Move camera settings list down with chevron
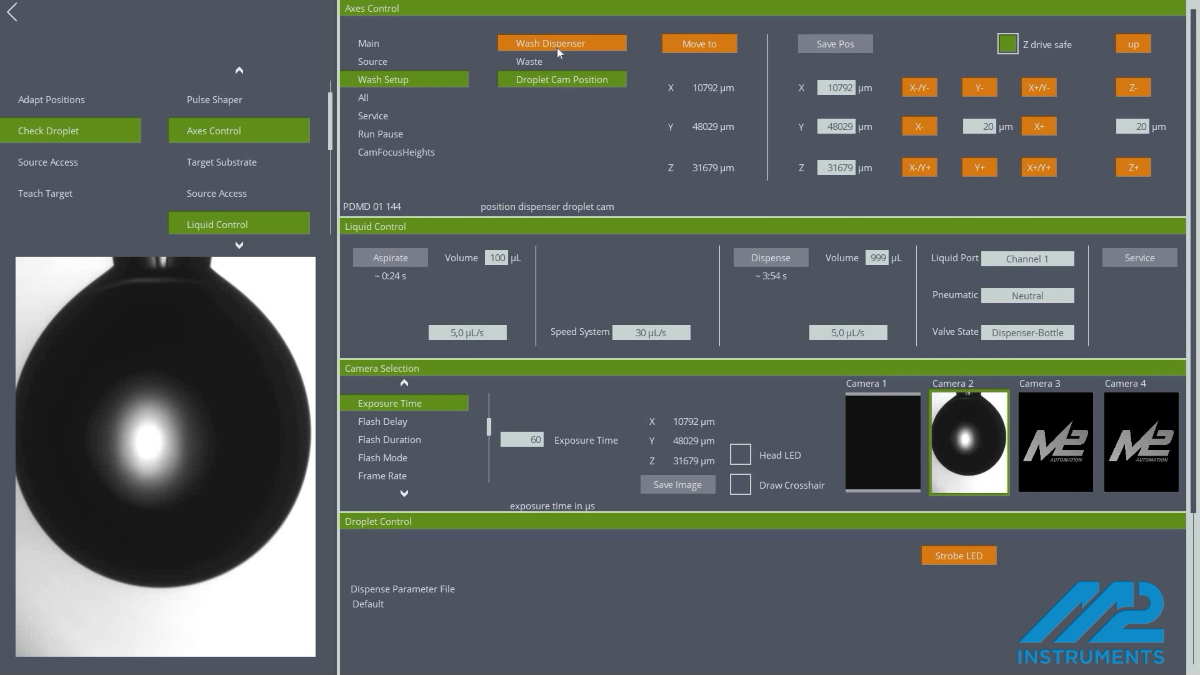The height and width of the screenshot is (675, 1200). 404,493
